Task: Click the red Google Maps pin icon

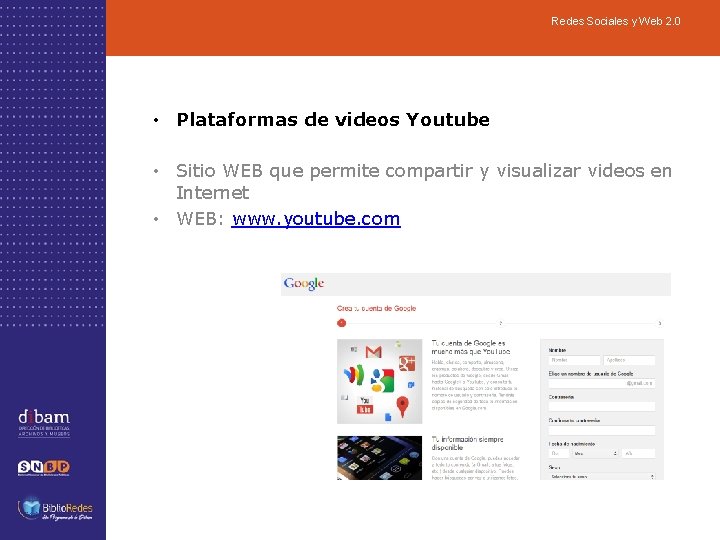Action: [x=402, y=406]
